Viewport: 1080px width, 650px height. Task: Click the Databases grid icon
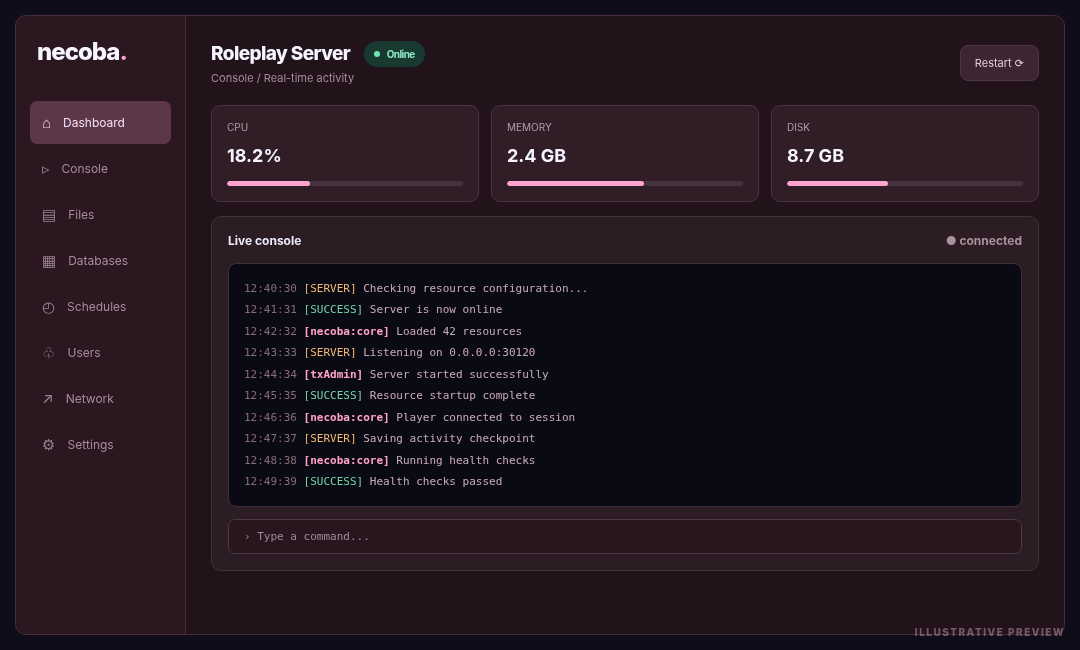click(49, 262)
